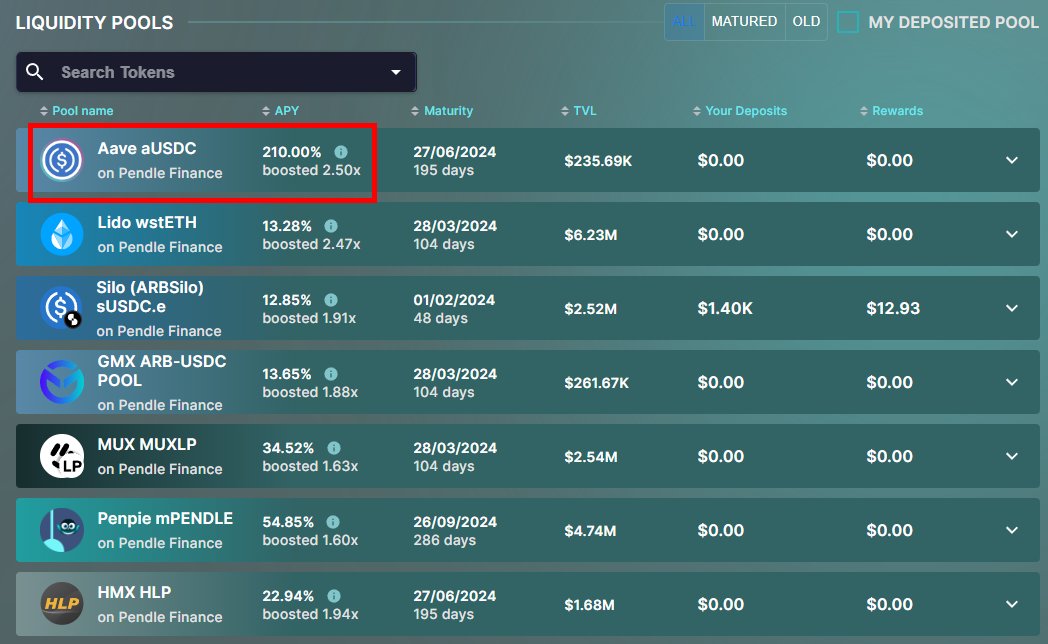Sort pools by Your Deposits
This screenshot has width=1048, height=644.
(740, 111)
